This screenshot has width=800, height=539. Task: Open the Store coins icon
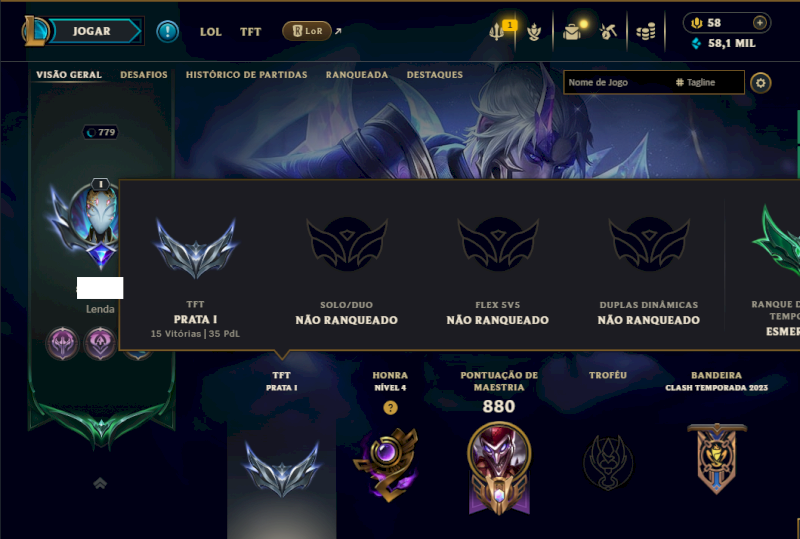[646, 32]
